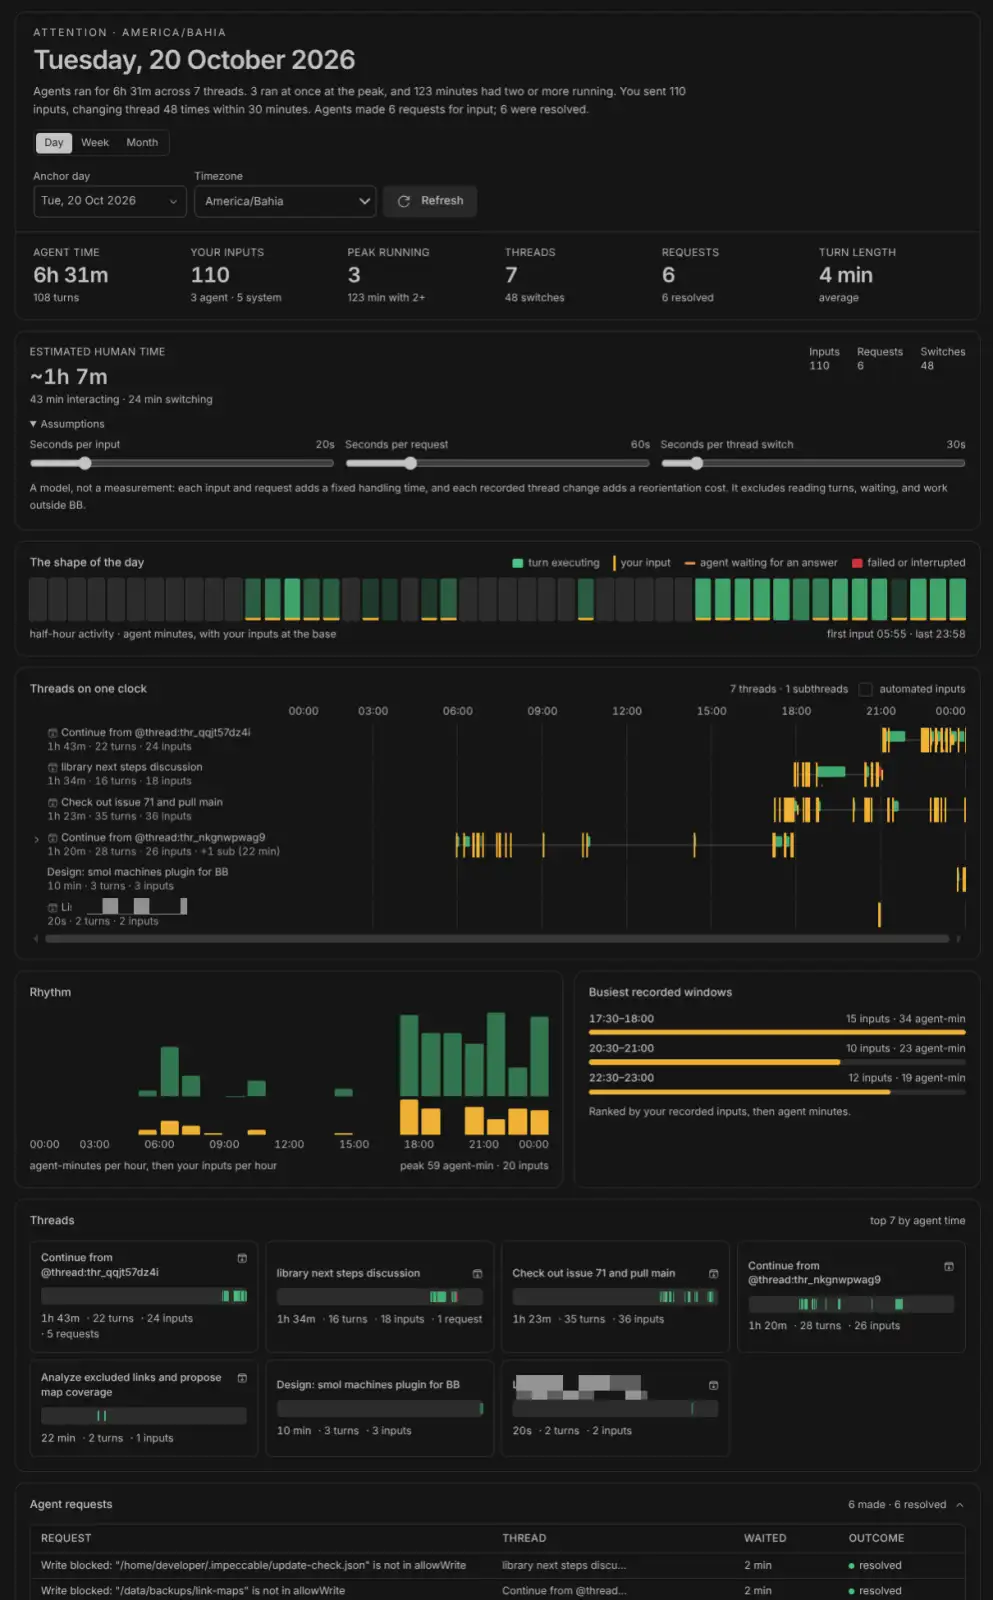The image size is (993, 1600).
Task: Click the '/data/backups/link-maps' write blocked request
Action: coord(497,1591)
